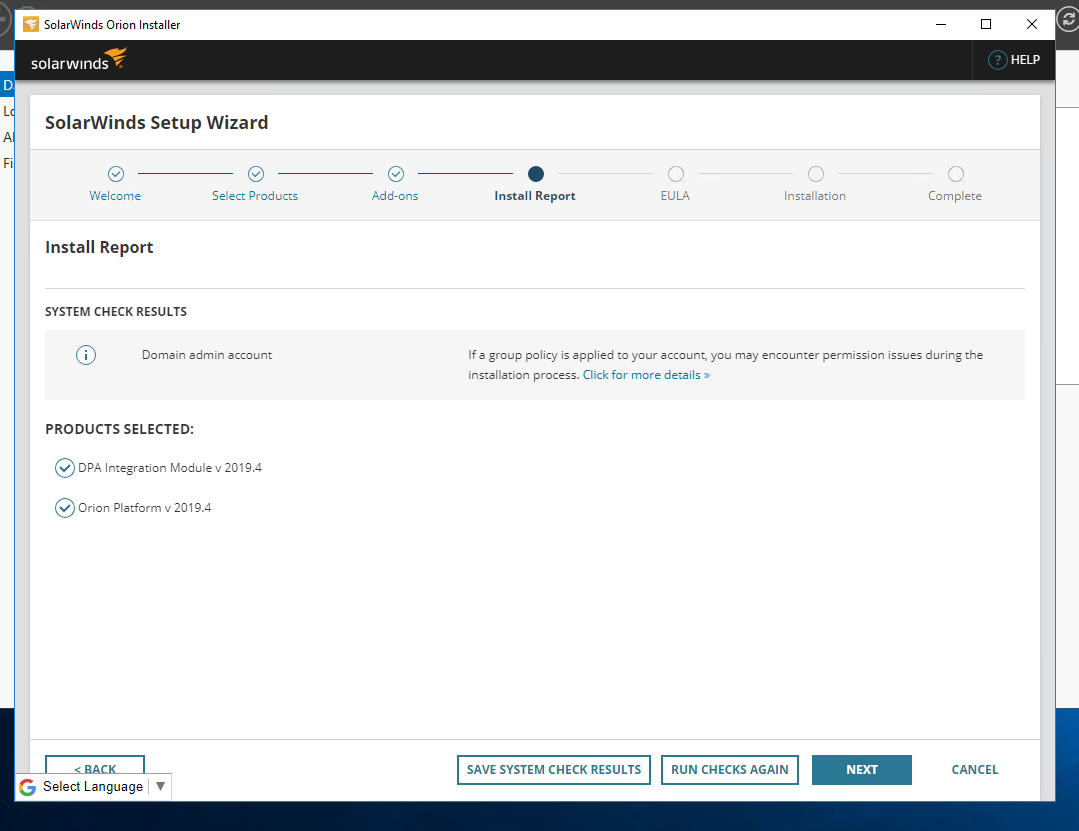Go to the Add-ons step label
Viewport: 1079px width, 831px height.
pos(395,196)
